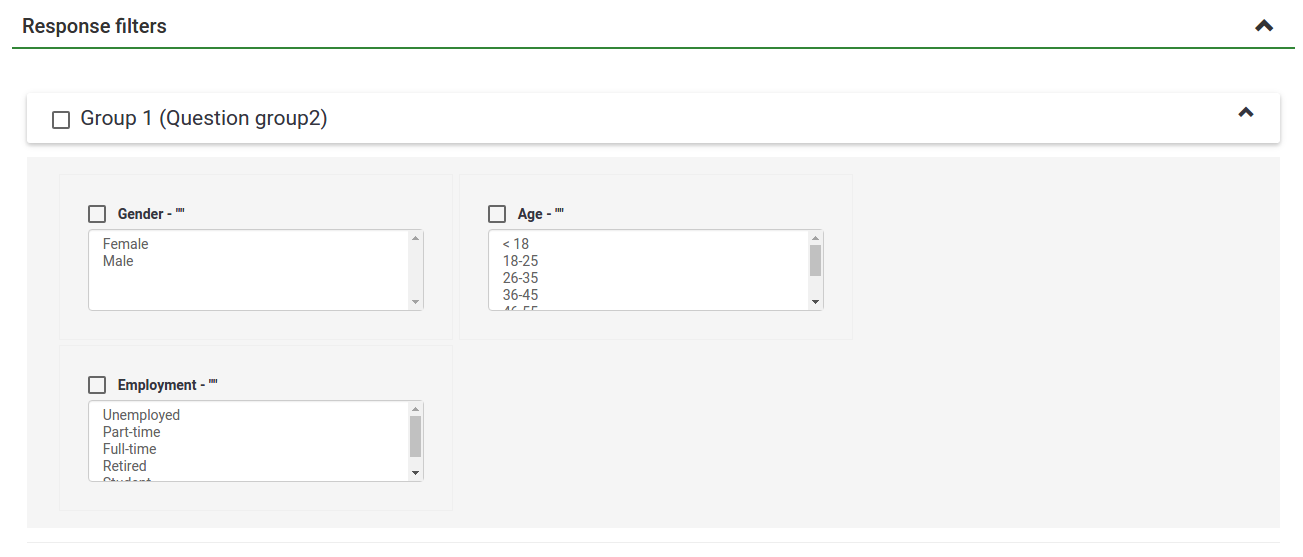Pick the 36-45 age range

[x=520, y=295]
